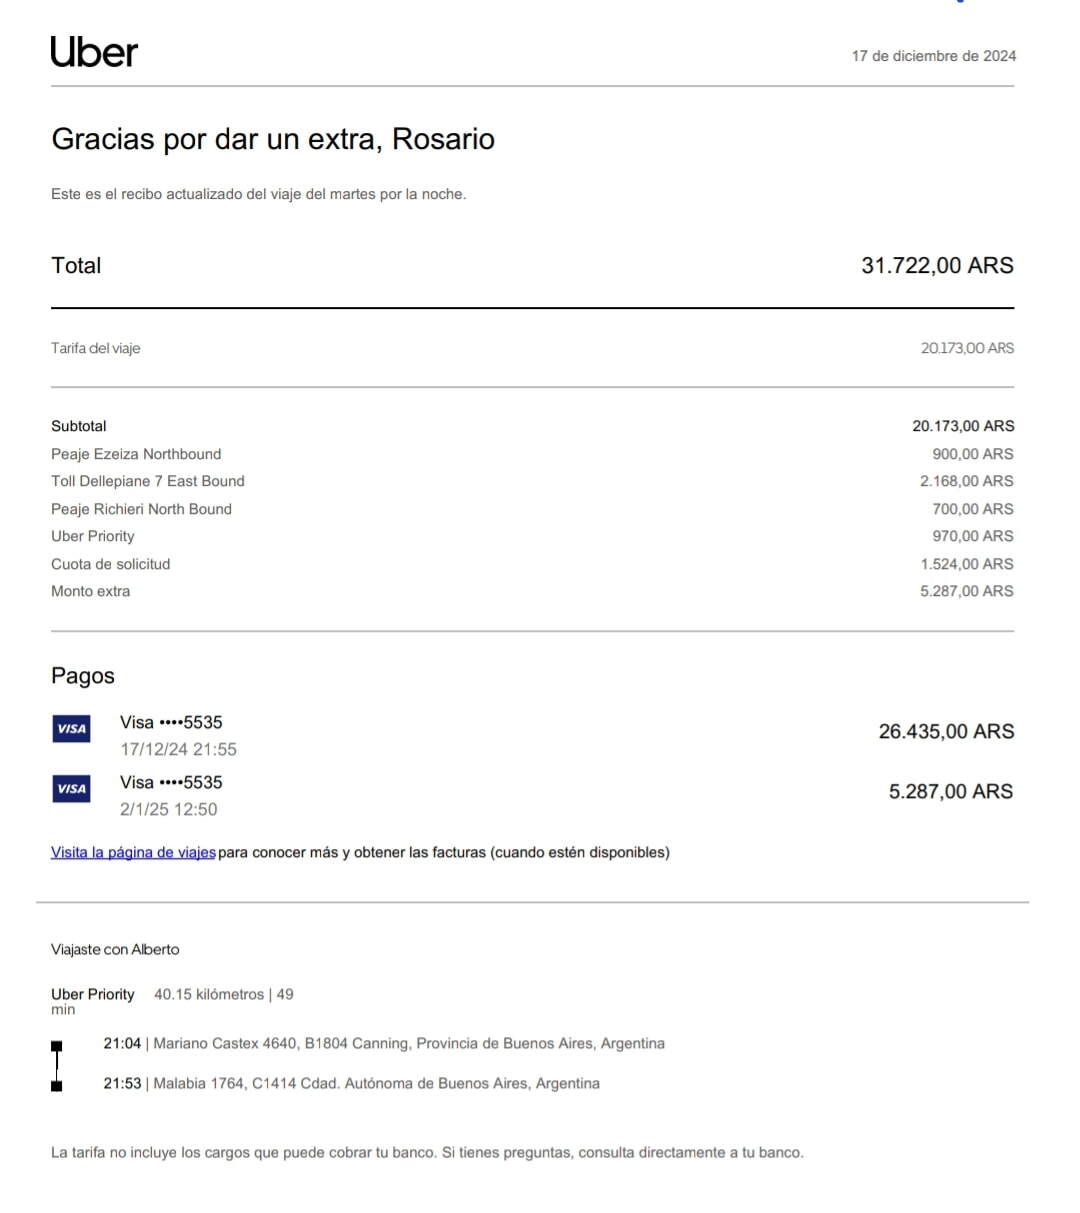Select the total amount 31.722,00 ARS
Screen dimensions: 1080x1213
coord(937,266)
